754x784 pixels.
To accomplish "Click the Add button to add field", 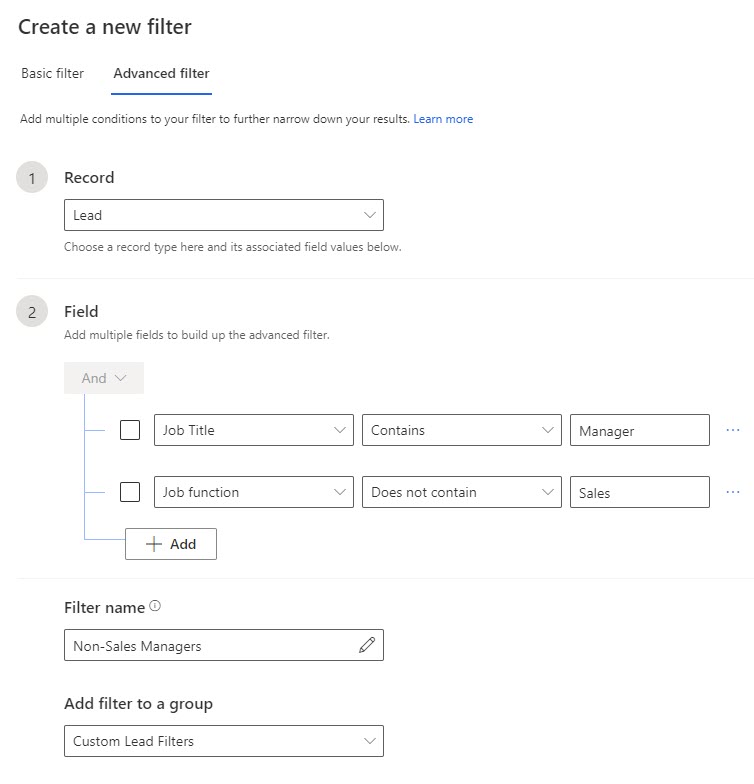I will pyautogui.click(x=171, y=544).
